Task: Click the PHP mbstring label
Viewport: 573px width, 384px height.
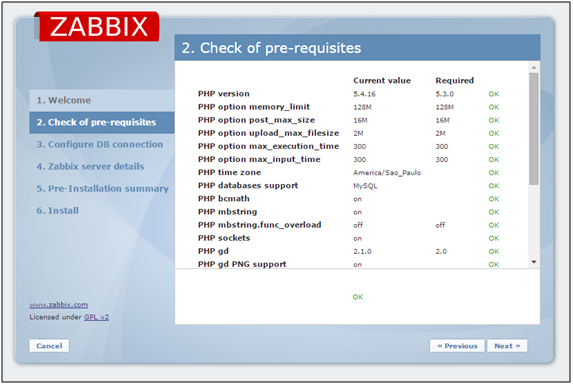Action: tap(228, 212)
